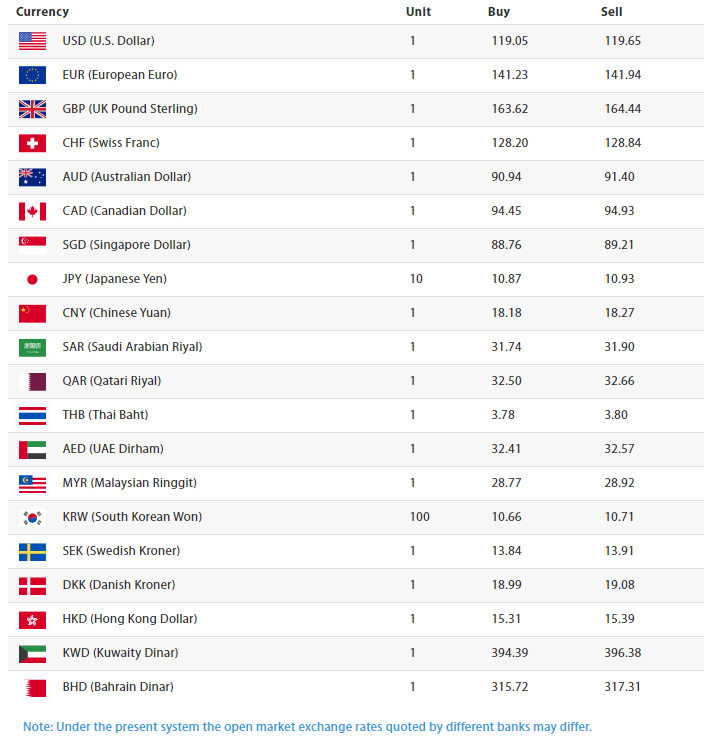This screenshot has width=704, height=738.
Task: Click the USA flag icon
Action: coord(32,41)
